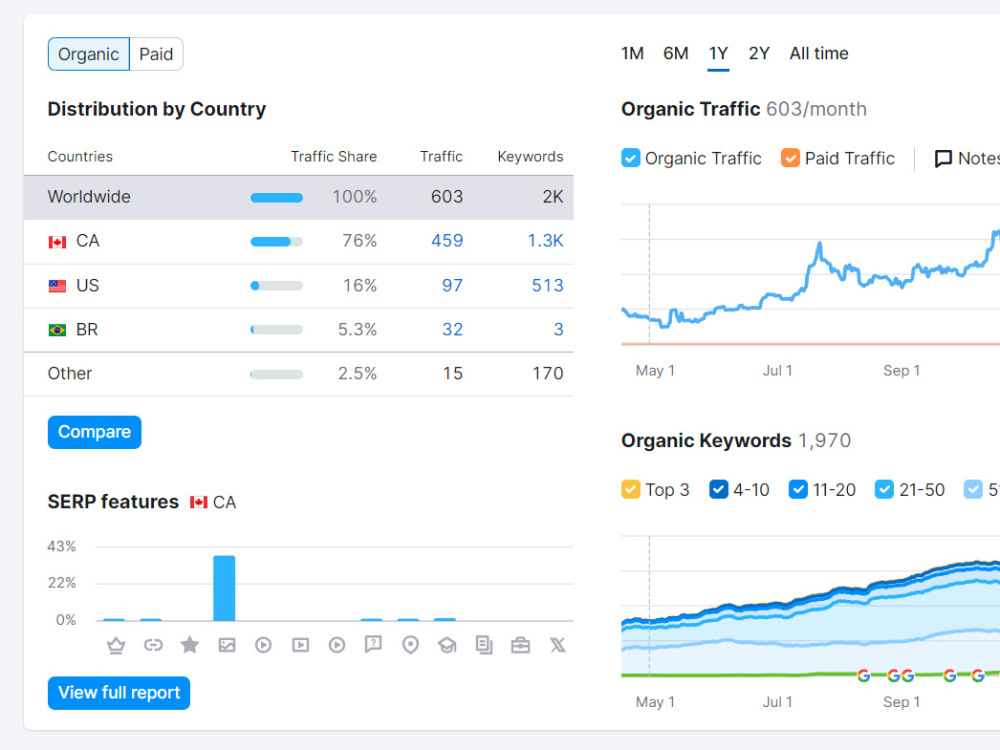Image resolution: width=1000 pixels, height=750 pixels.
Task: Click the location pin local pack icon
Action: coord(410,645)
